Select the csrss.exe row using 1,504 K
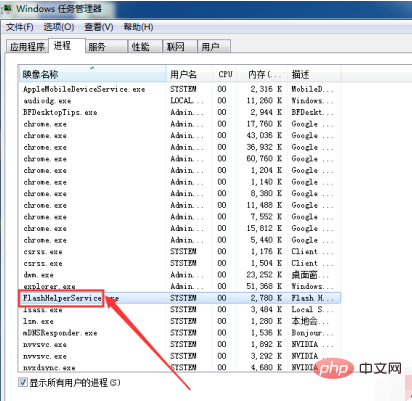Viewport: 412px width, 401px height. pos(179,263)
